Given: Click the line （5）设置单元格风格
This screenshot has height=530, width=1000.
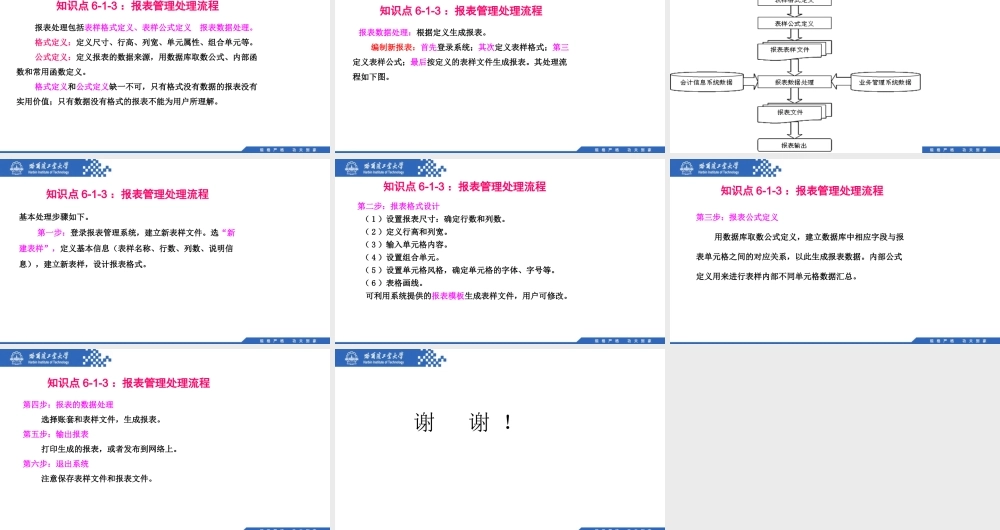Looking at the screenshot, I should (x=460, y=270).
